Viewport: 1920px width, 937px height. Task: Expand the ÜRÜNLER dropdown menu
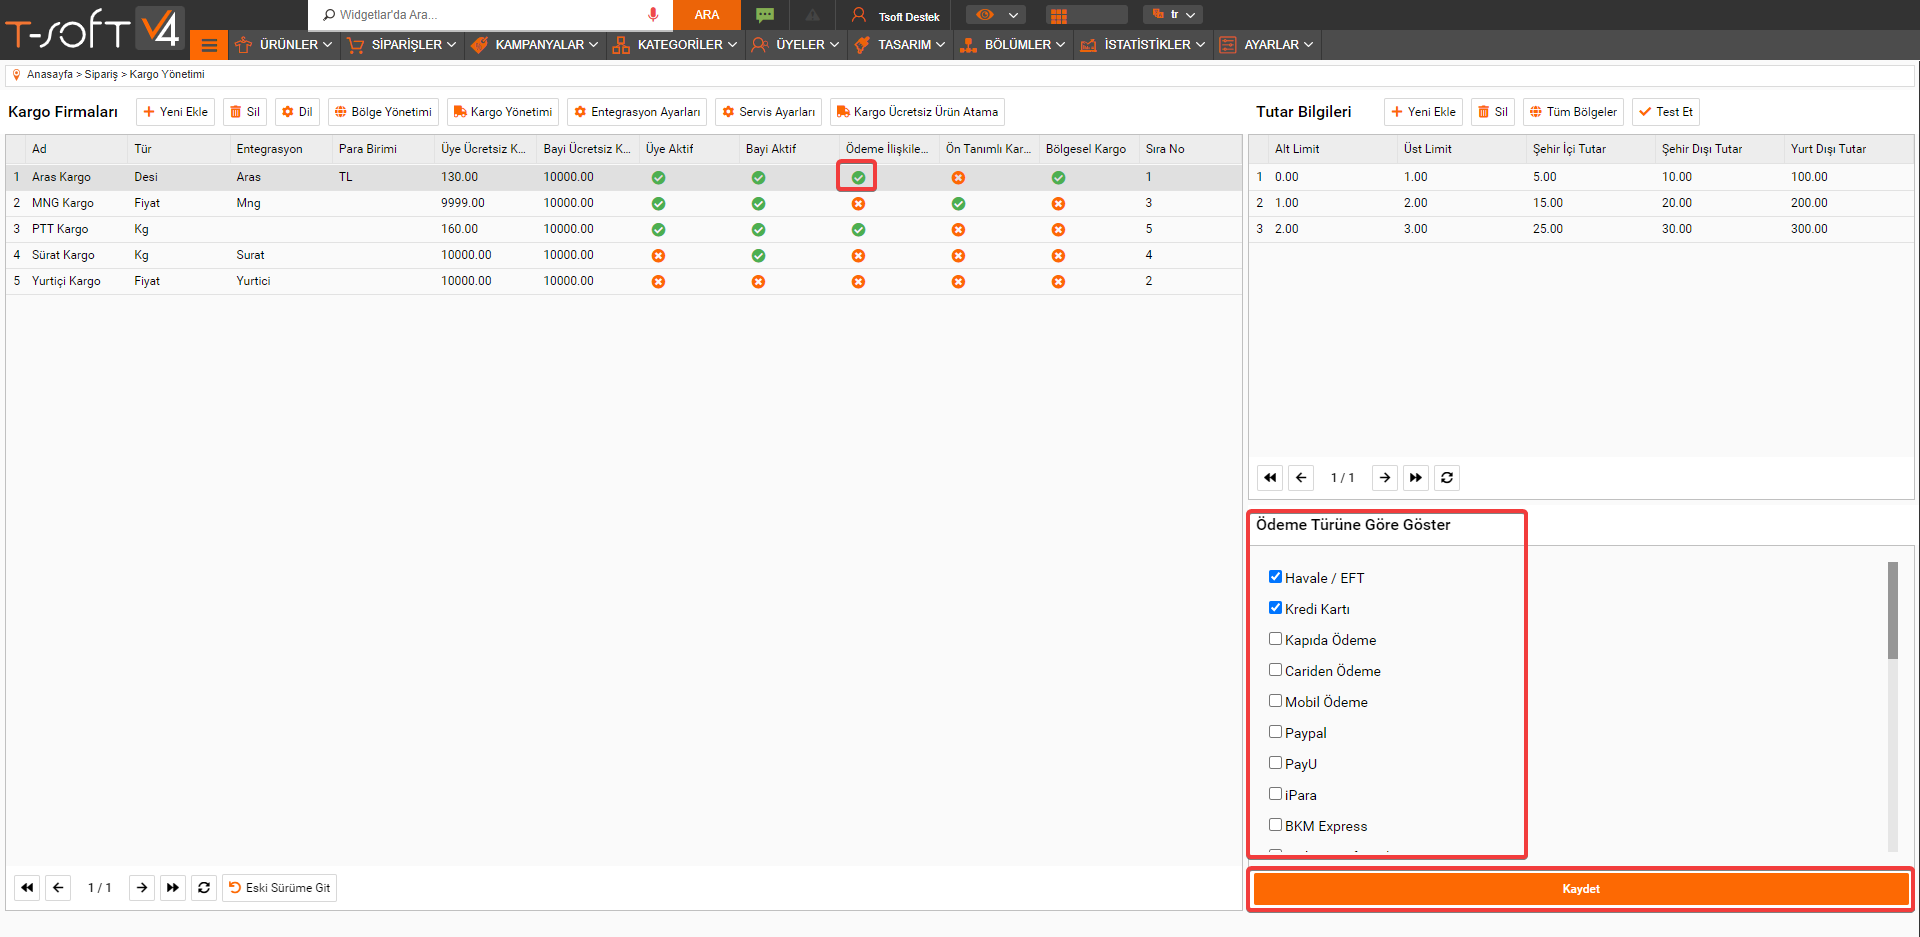pyautogui.click(x=284, y=45)
